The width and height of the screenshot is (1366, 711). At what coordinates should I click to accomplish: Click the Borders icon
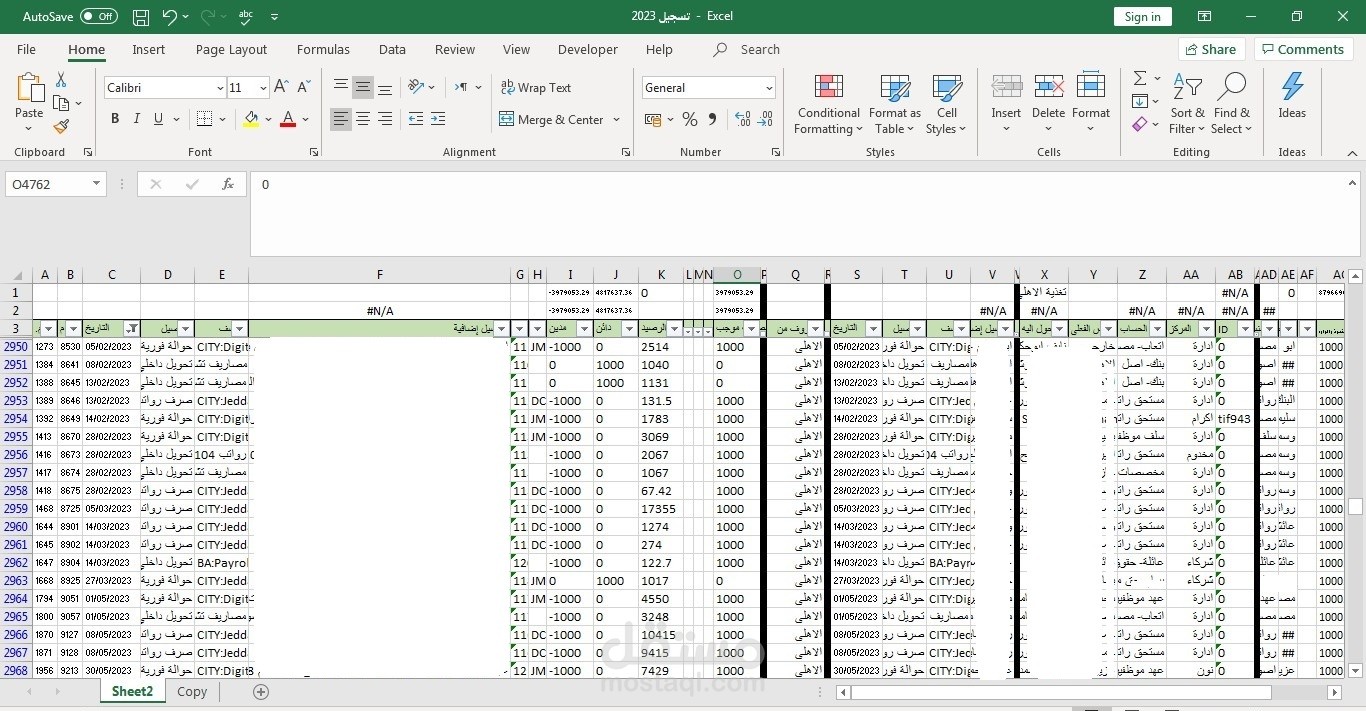pyautogui.click(x=204, y=119)
